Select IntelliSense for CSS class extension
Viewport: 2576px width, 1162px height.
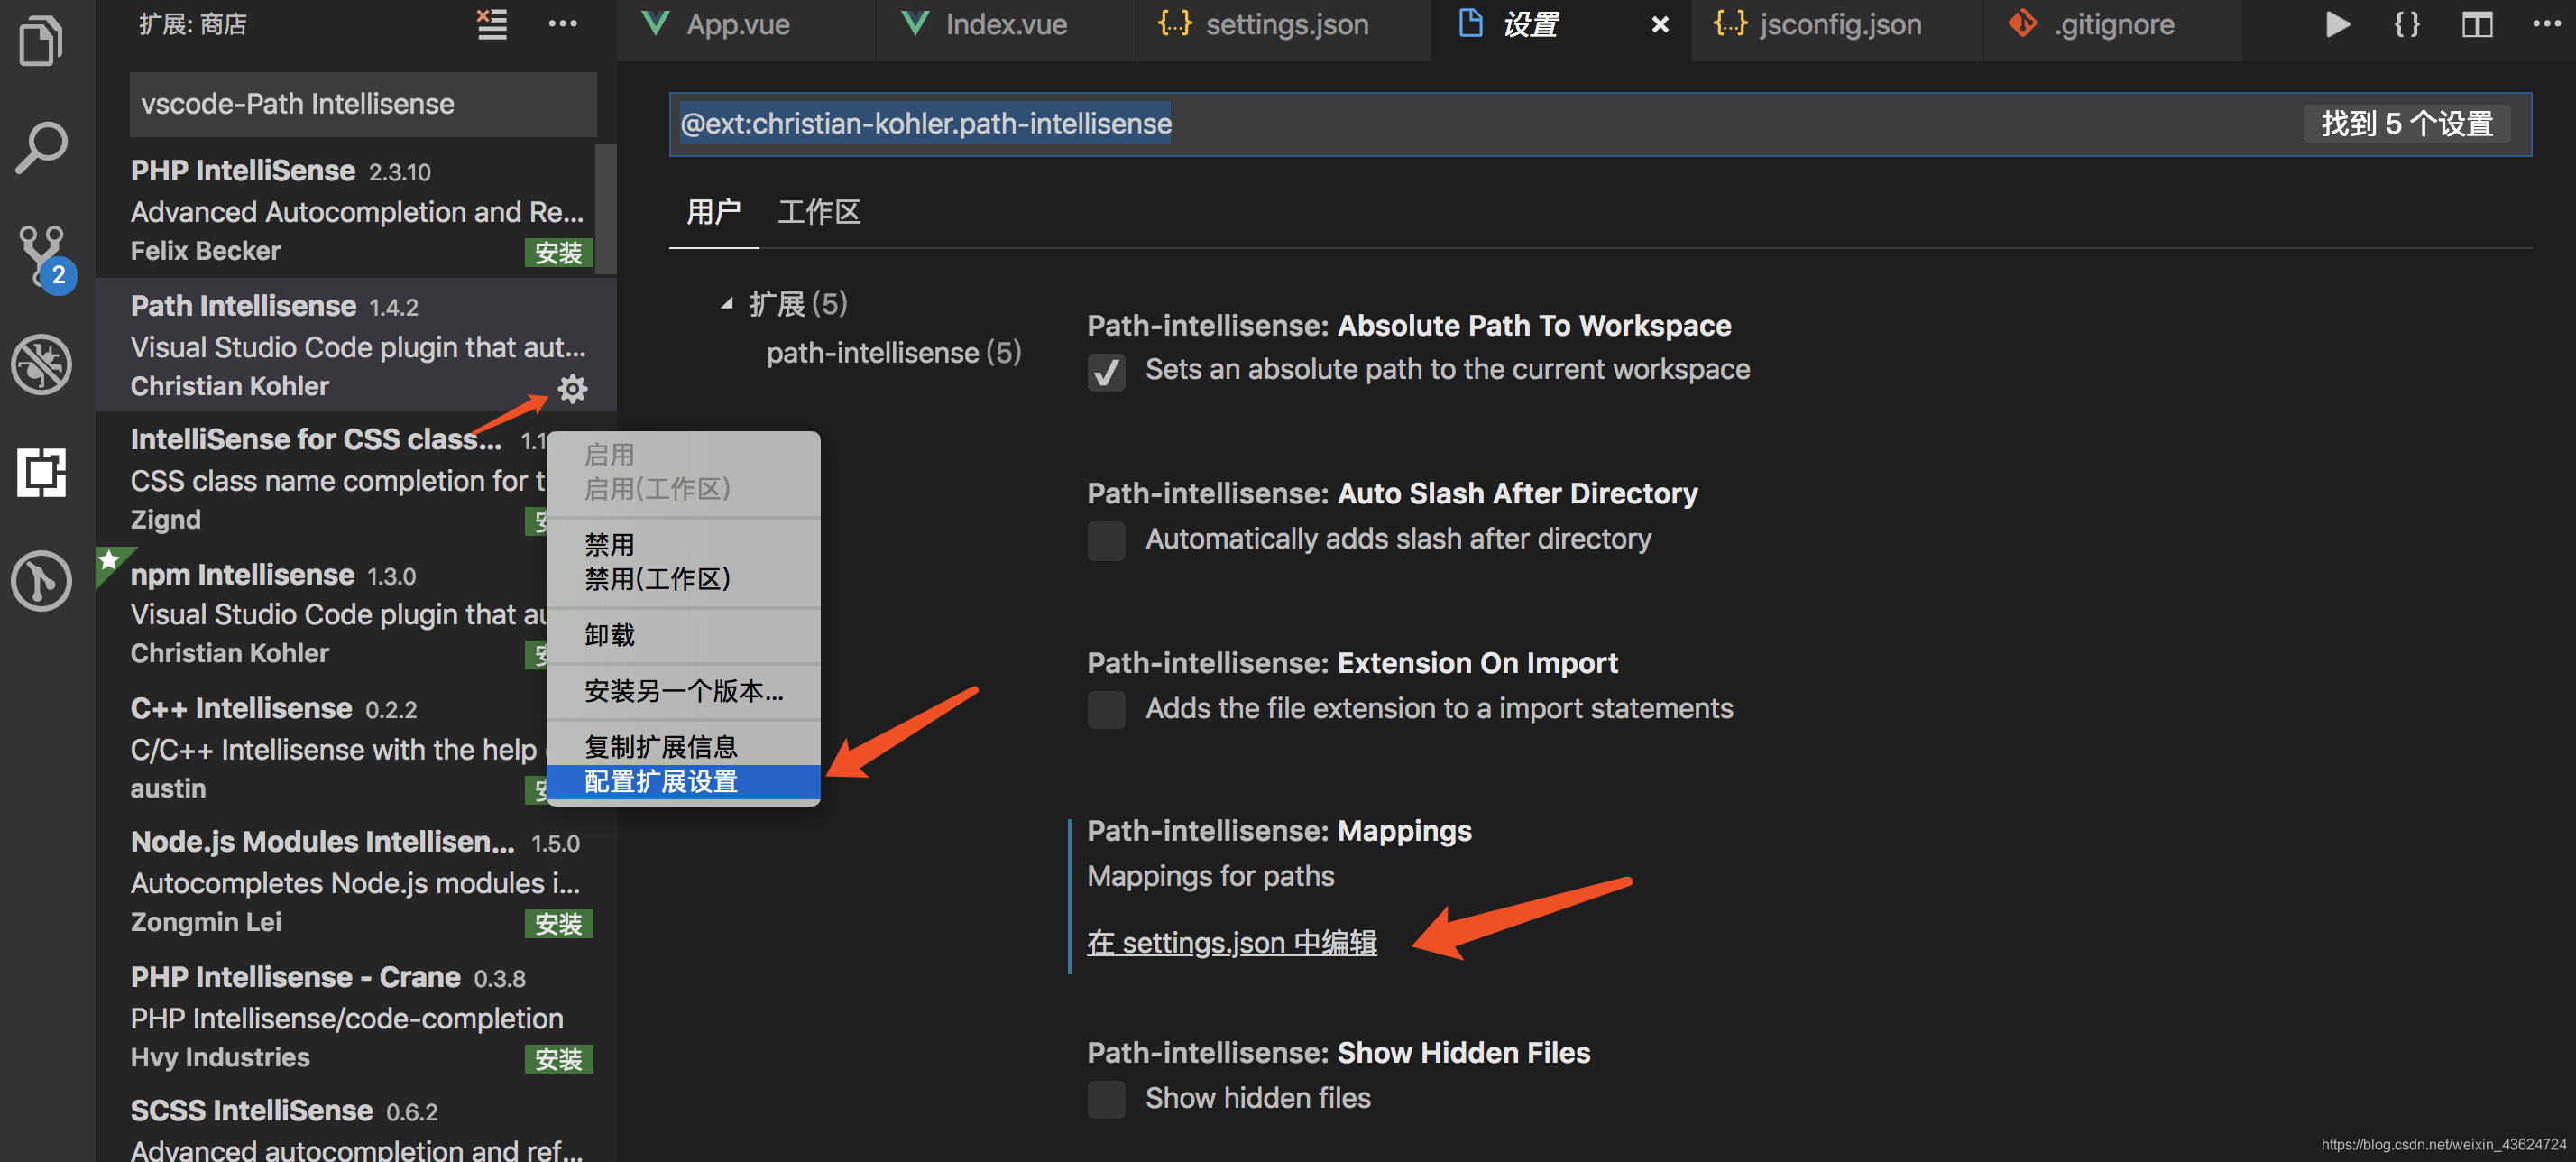321,479
